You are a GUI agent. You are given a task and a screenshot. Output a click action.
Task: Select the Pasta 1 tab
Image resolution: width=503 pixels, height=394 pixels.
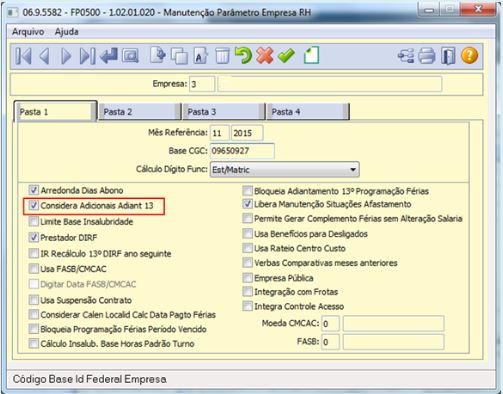(x=55, y=111)
